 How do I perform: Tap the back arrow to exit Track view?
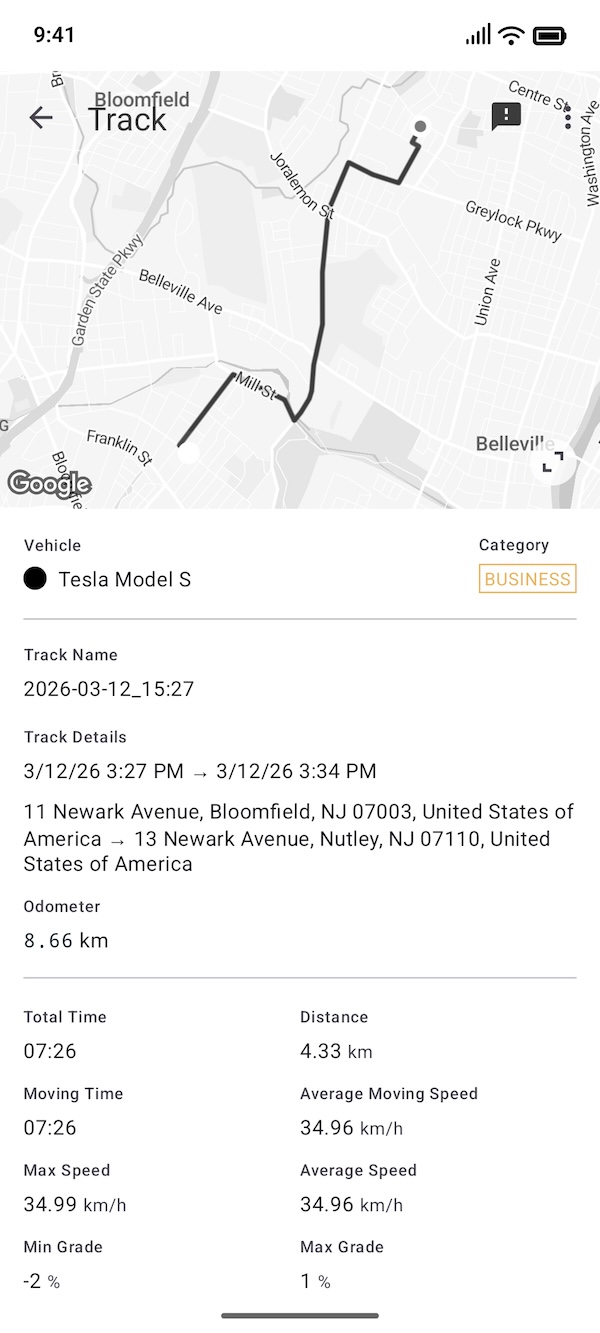coord(40,117)
